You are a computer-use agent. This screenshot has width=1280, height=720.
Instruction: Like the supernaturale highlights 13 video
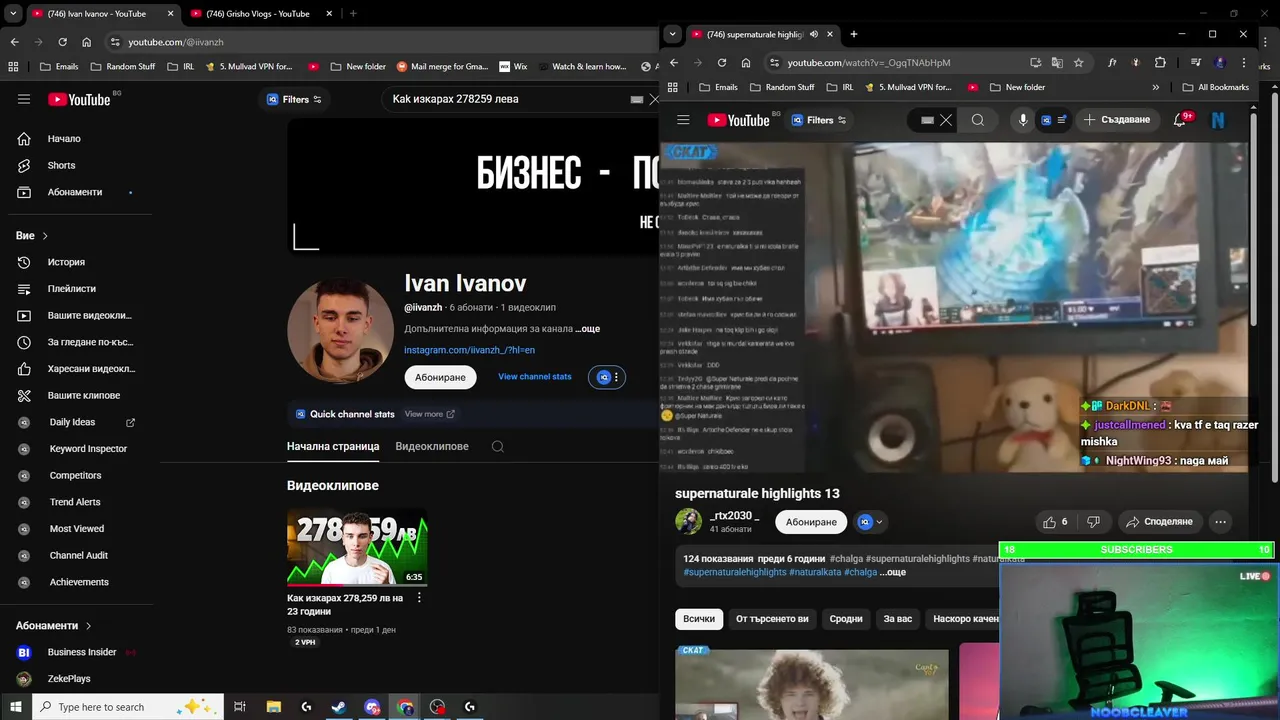(x=1056, y=522)
